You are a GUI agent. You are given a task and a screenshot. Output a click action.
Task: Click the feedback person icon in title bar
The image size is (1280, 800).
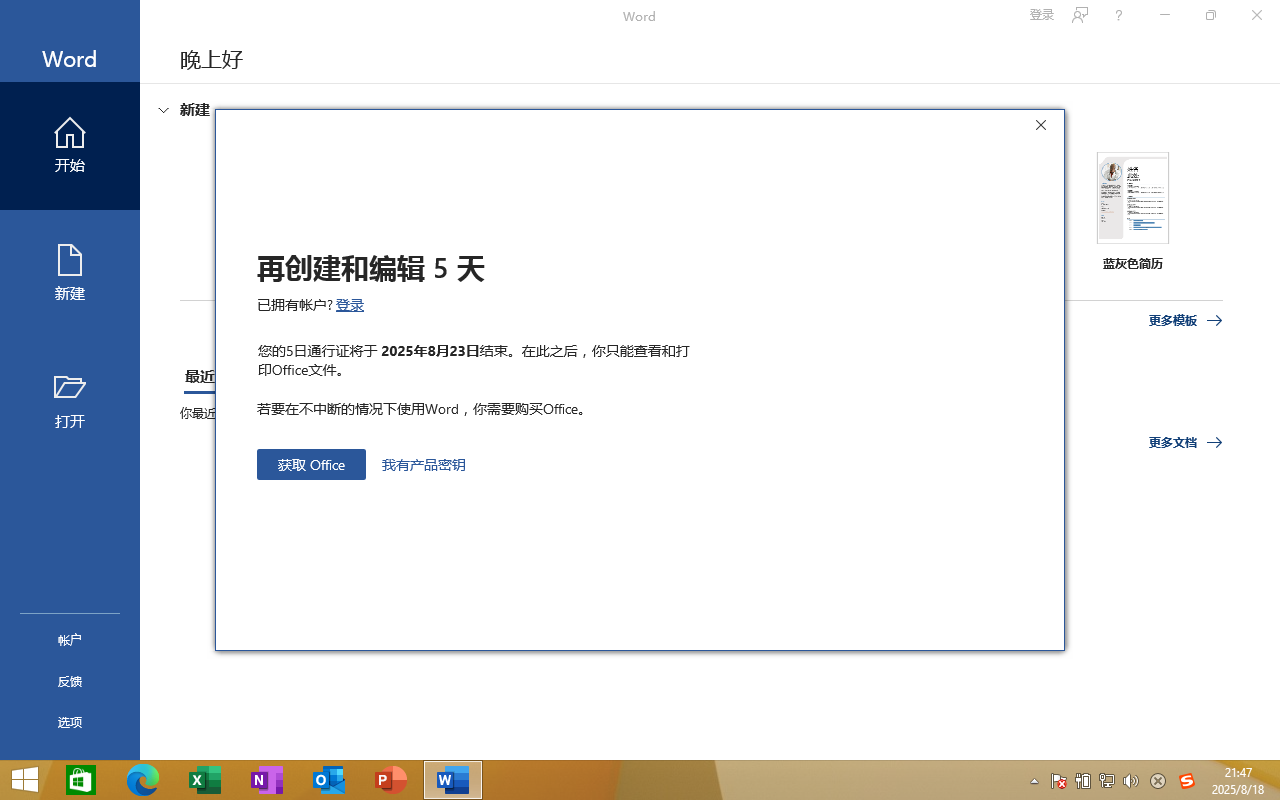click(1080, 15)
